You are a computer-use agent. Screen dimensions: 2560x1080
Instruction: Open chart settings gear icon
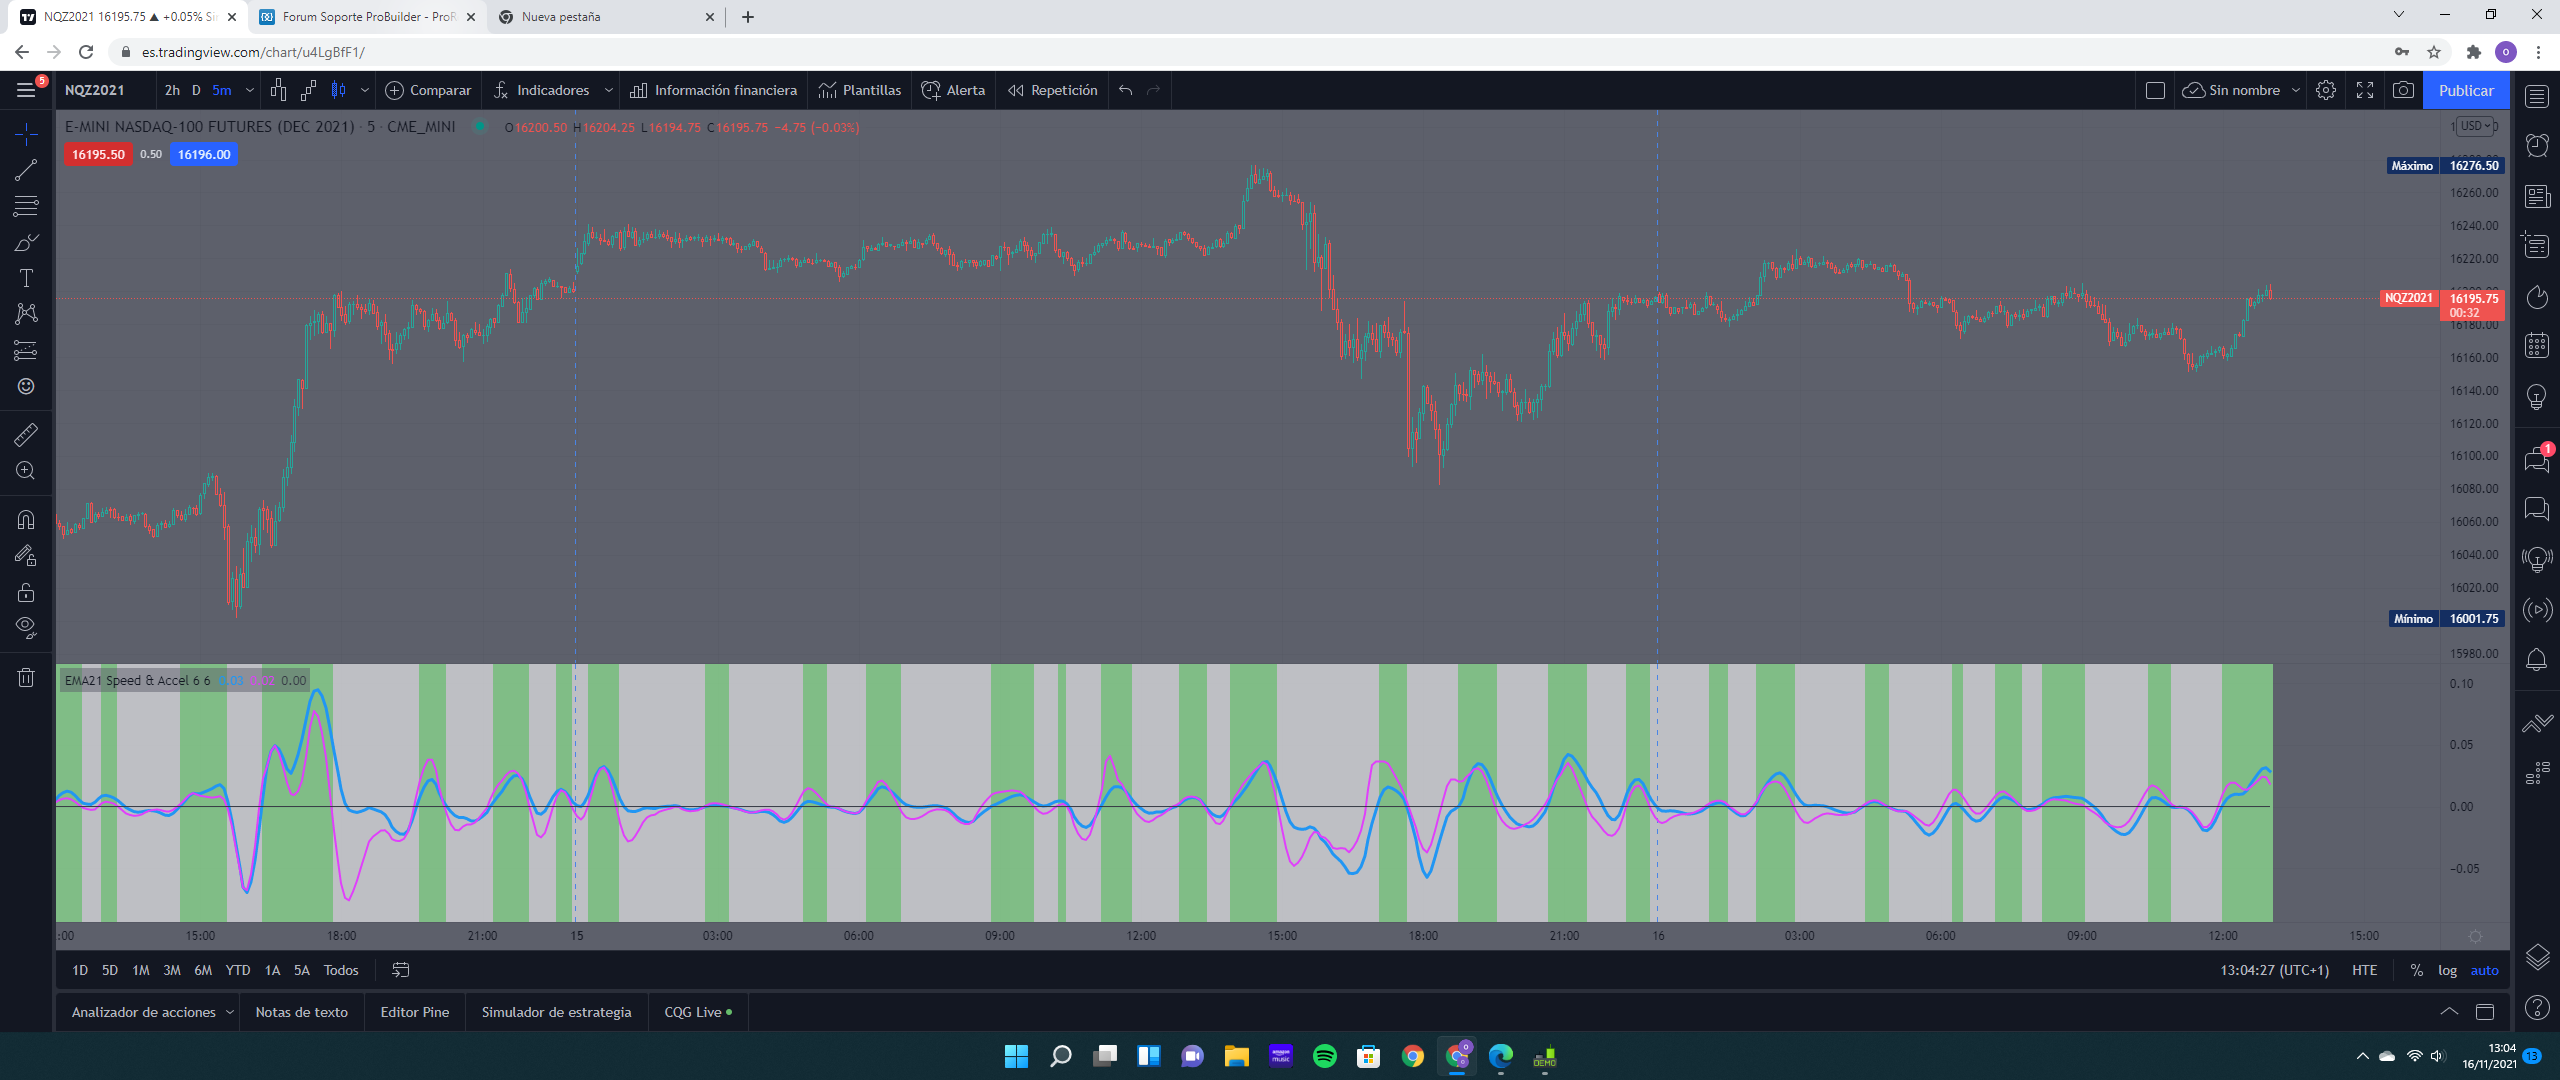coord(2326,90)
